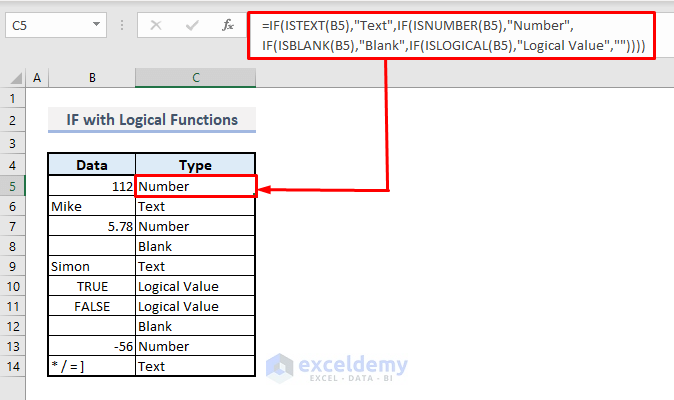
Task: Select the empty data cell in row 8
Action: (x=92, y=246)
